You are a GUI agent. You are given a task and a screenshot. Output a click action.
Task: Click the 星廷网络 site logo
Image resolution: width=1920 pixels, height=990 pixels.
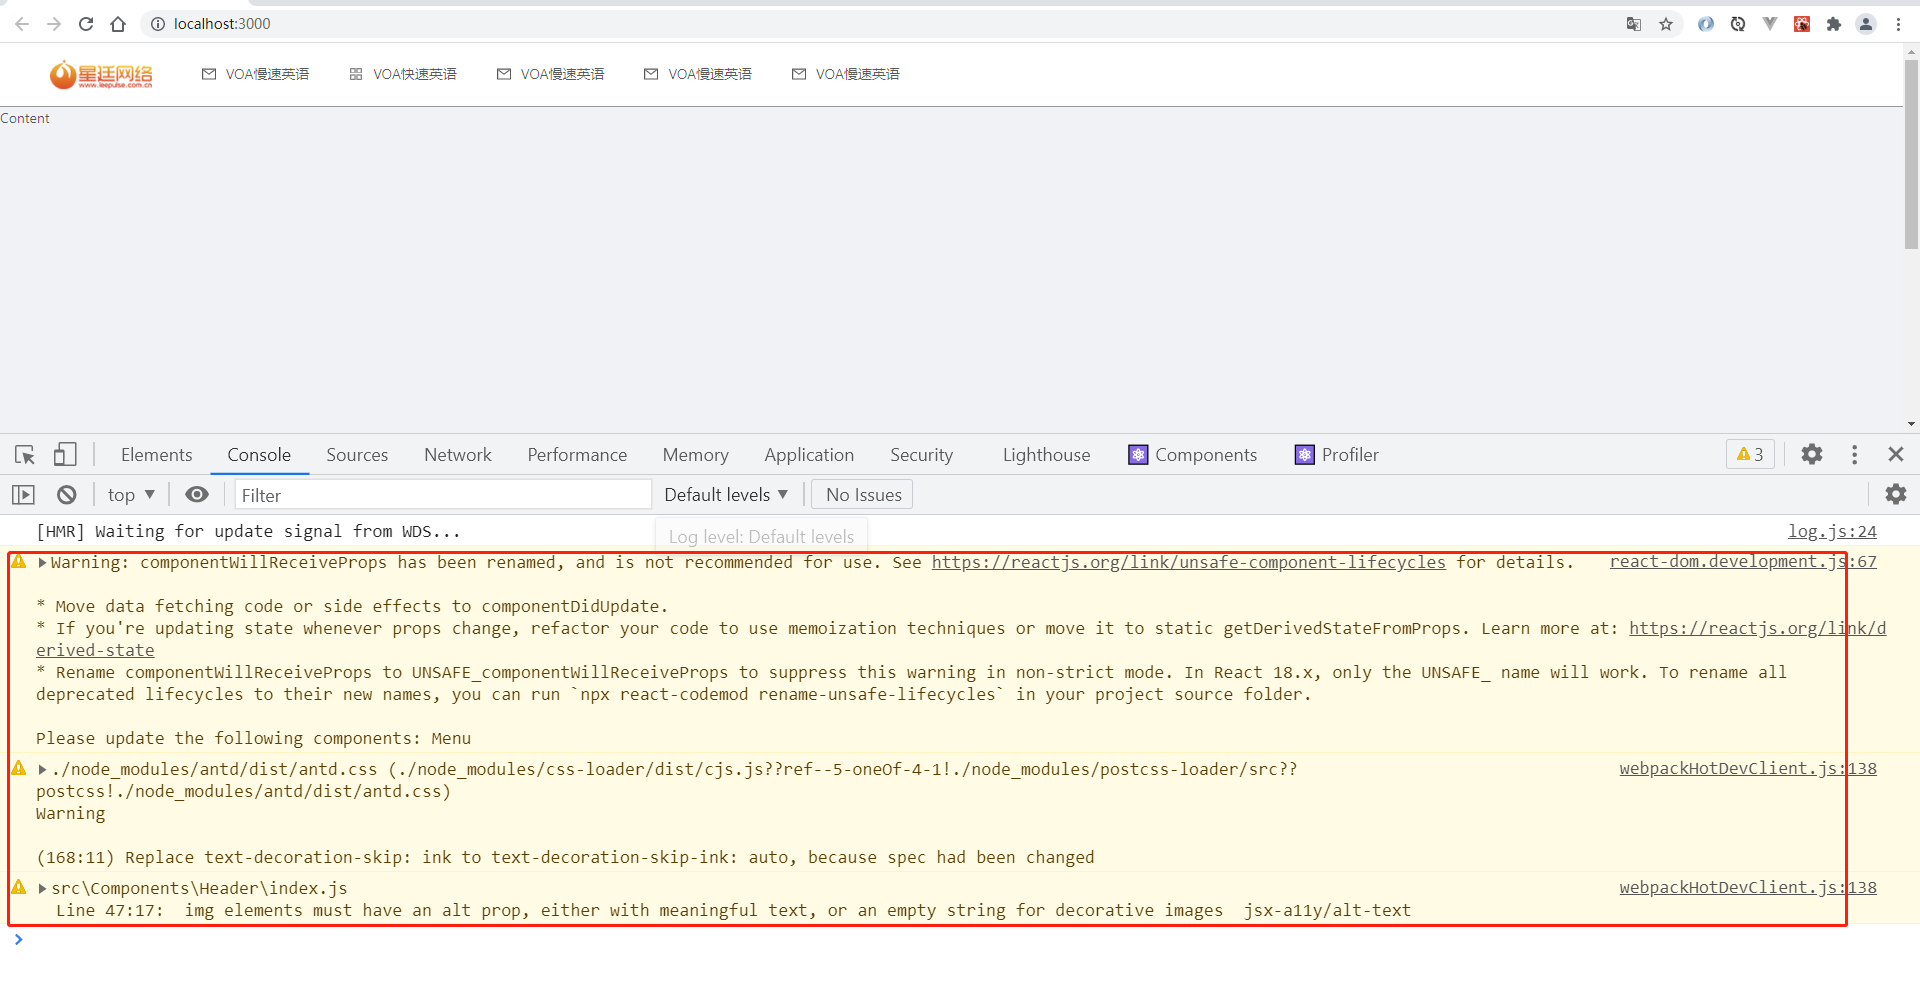tap(101, 74)
